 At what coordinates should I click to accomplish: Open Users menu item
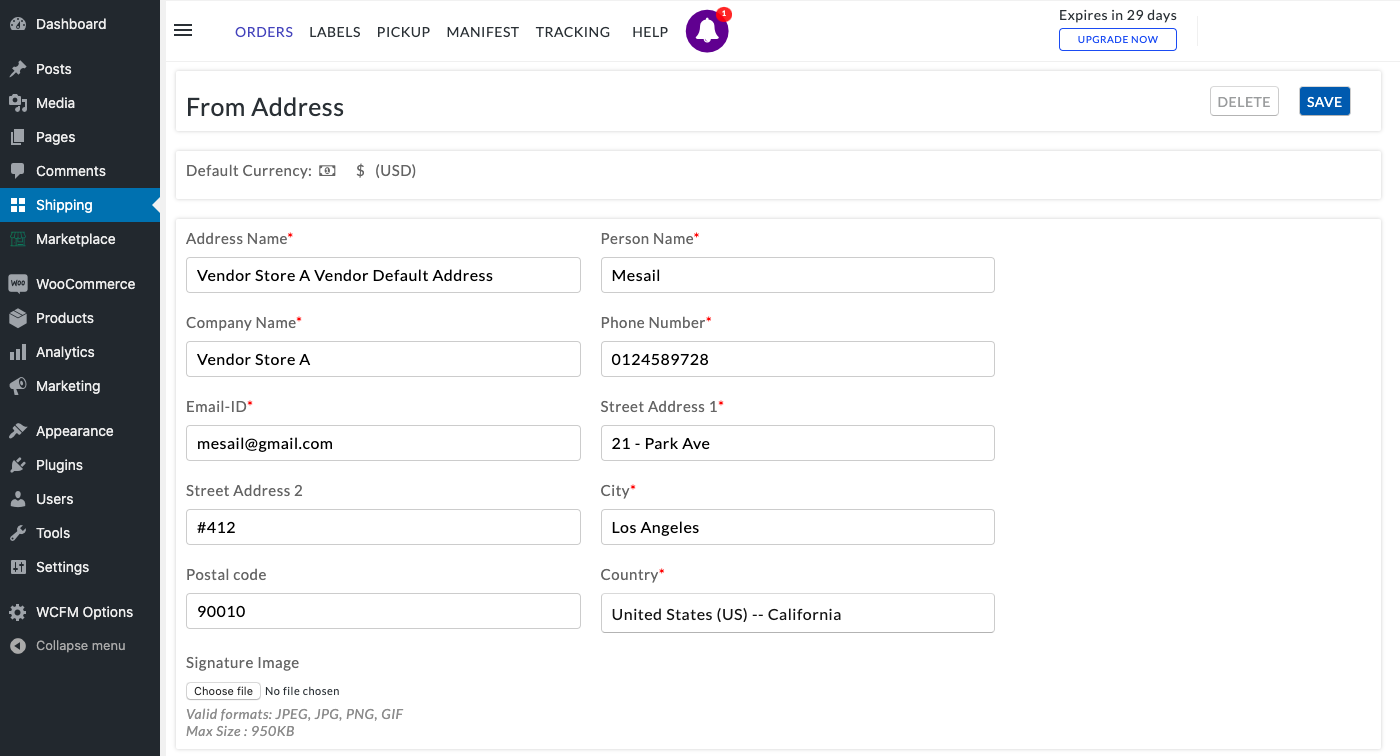click(80, 499)
